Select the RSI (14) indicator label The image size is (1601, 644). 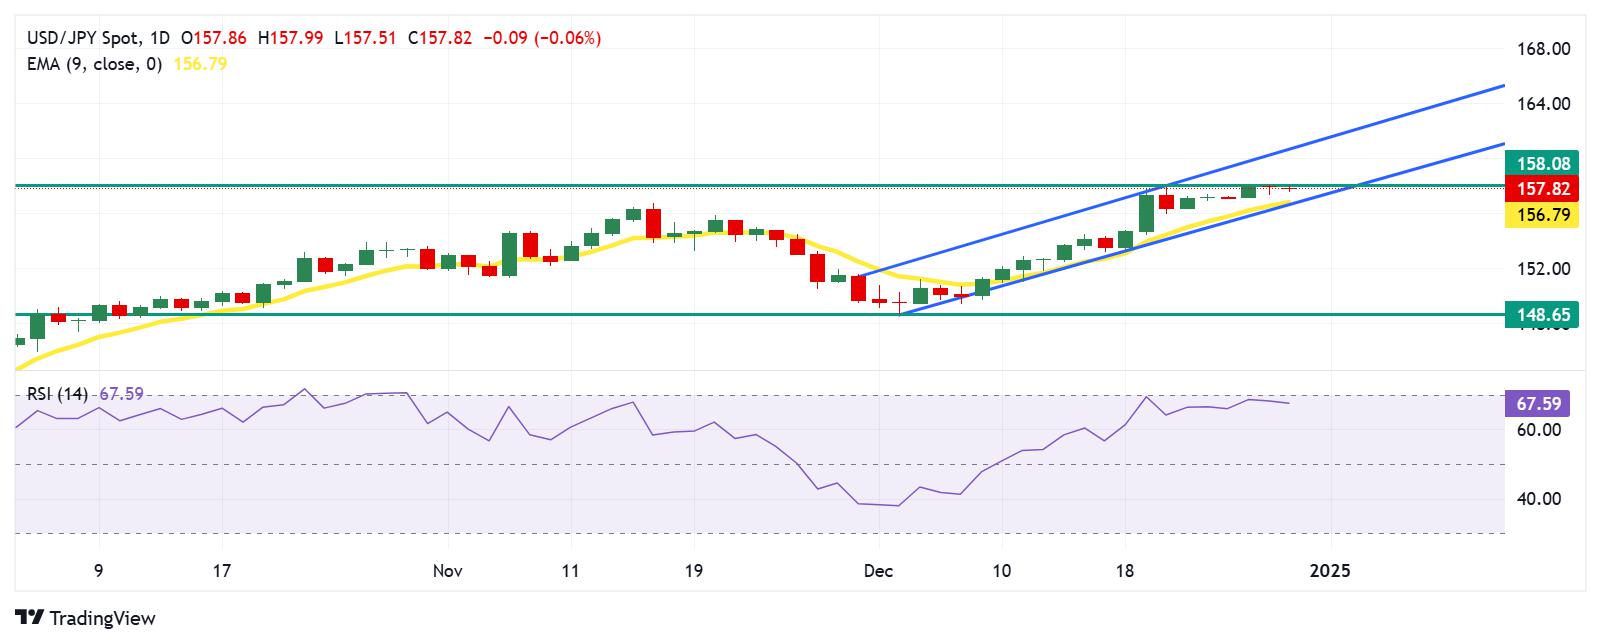pyautogui.click(x=57, y=394)
